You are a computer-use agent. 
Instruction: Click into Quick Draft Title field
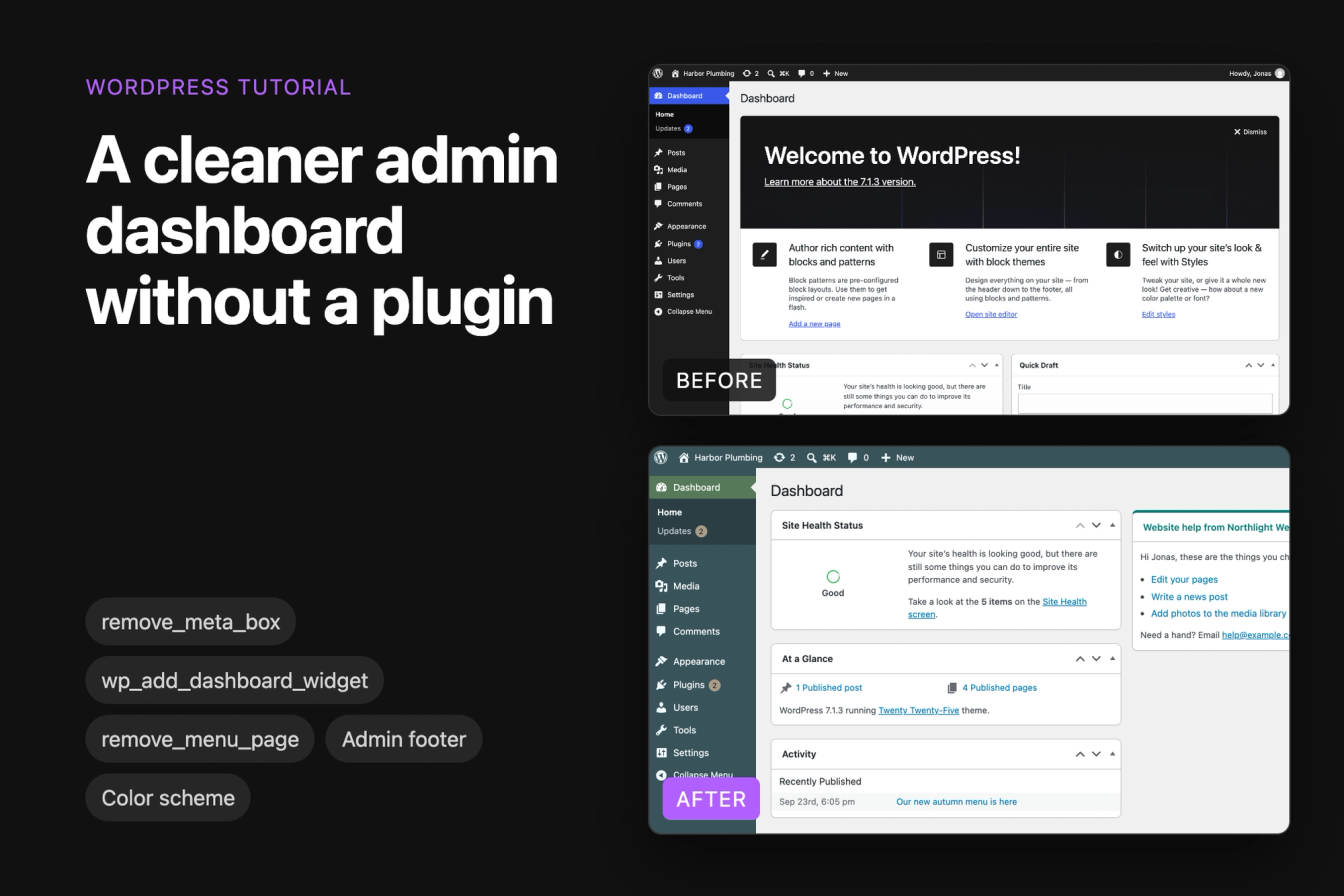point(1145,403)
